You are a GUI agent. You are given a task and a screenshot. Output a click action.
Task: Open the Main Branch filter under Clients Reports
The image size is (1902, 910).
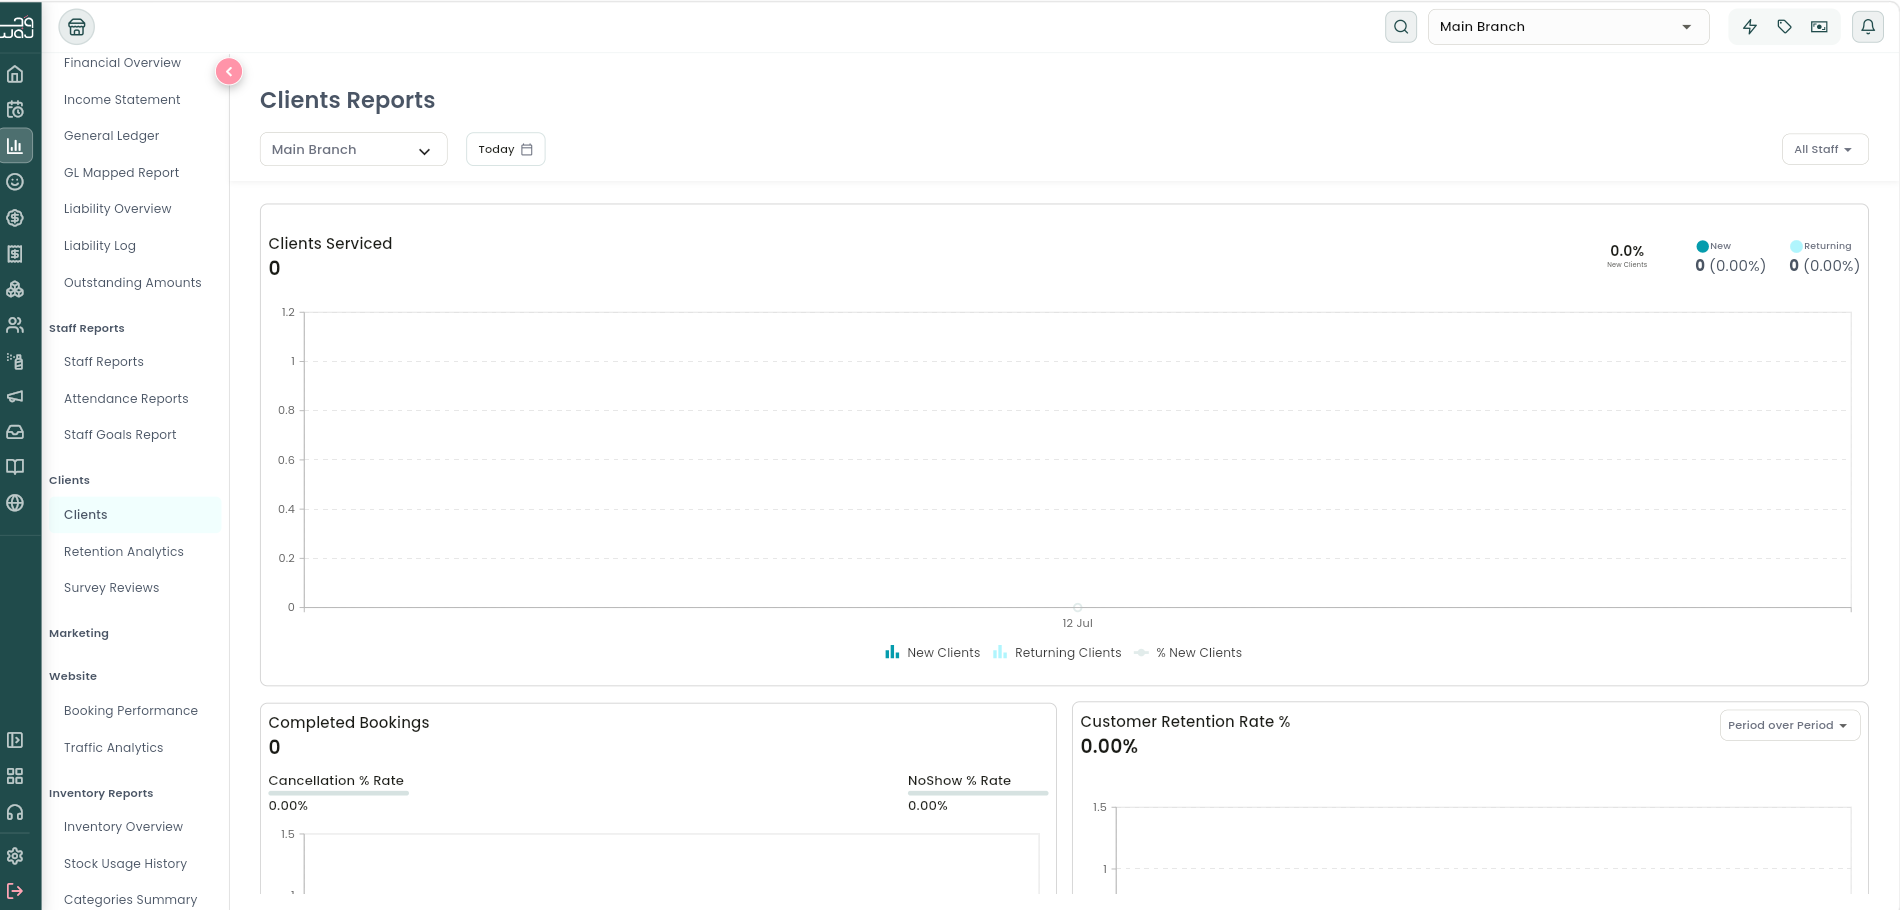coord(353,149)
